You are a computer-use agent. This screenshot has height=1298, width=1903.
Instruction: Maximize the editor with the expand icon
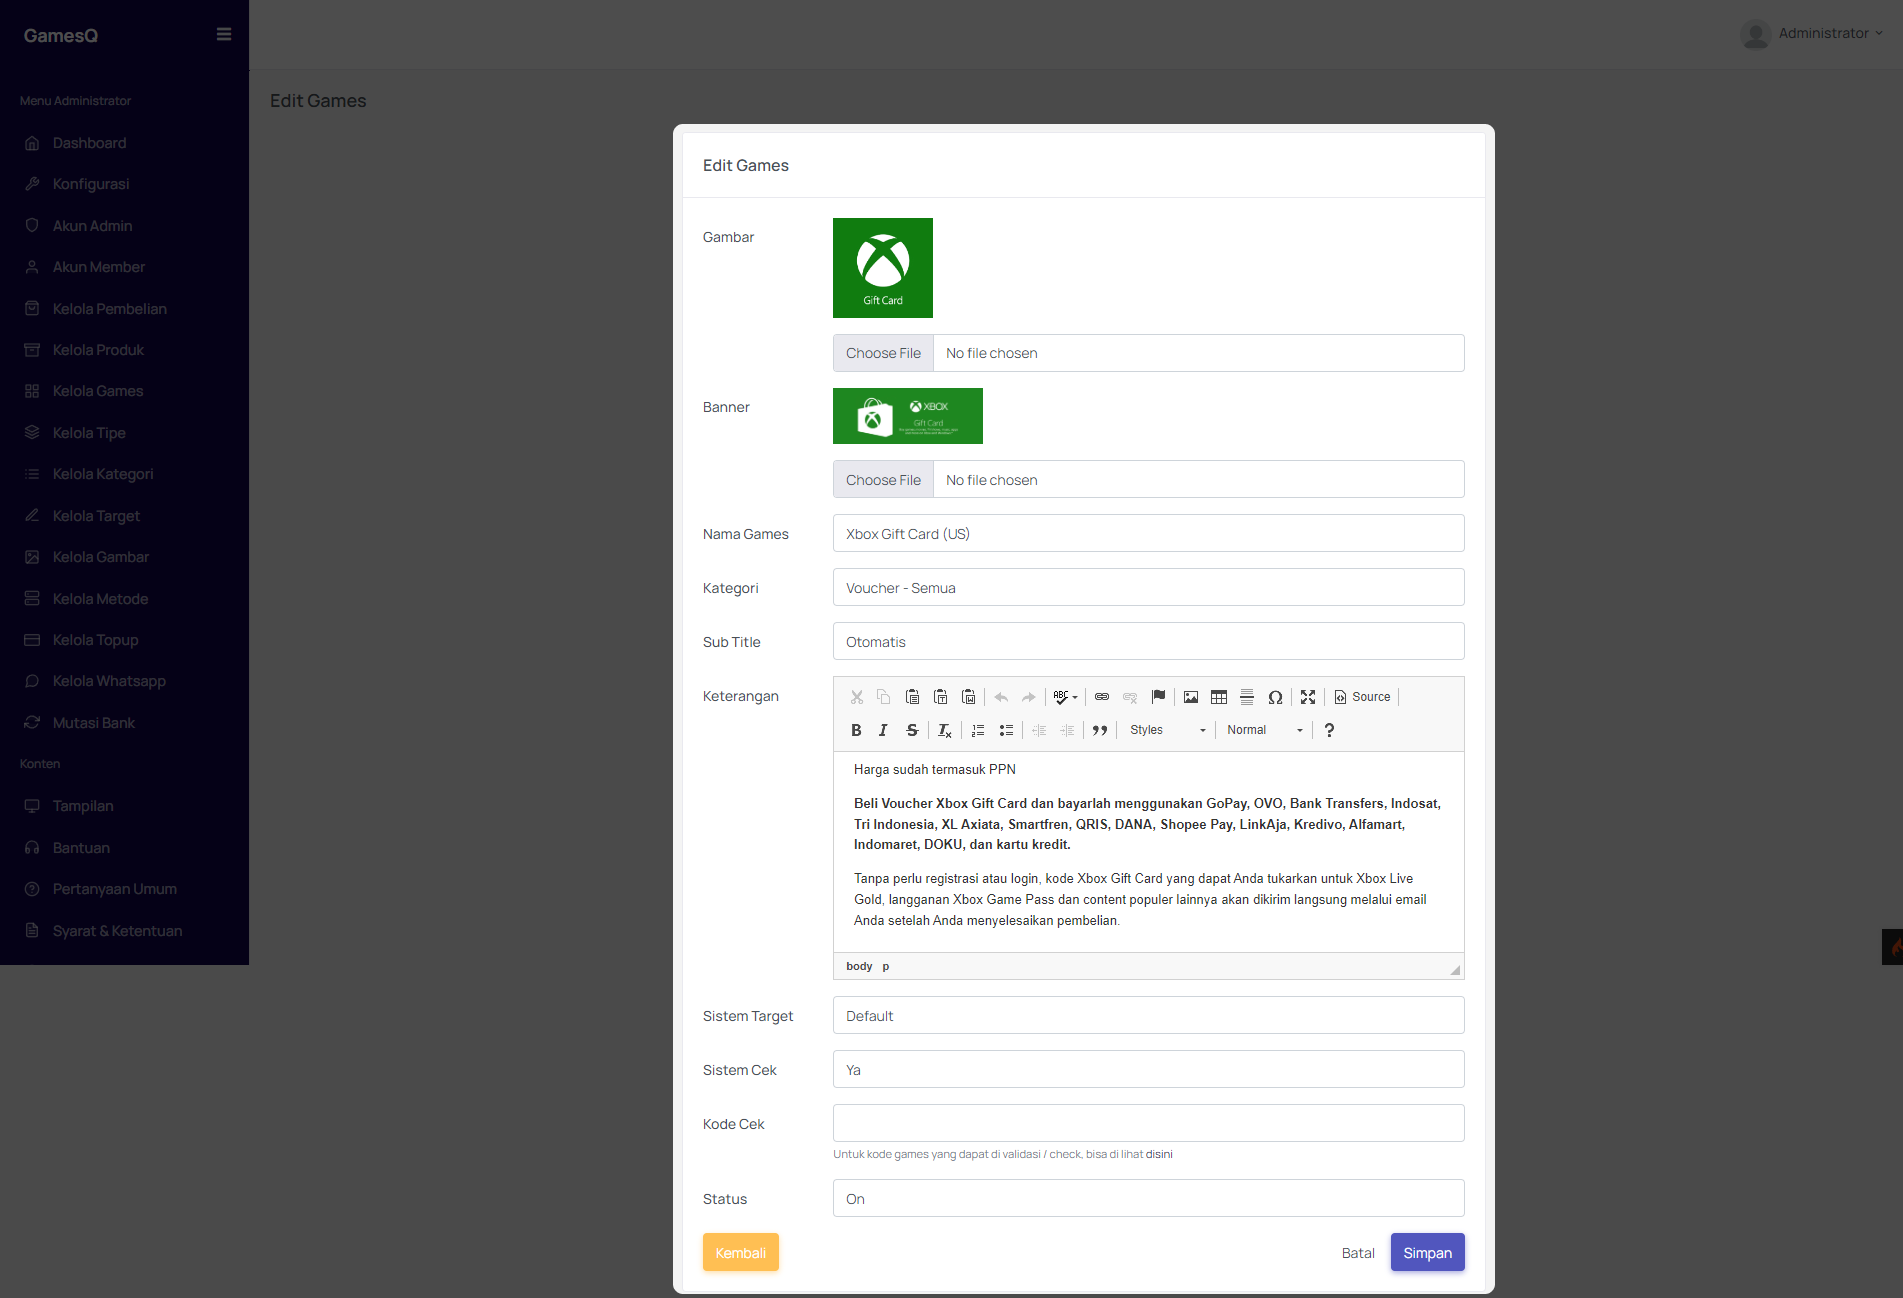coord(1308,697)
